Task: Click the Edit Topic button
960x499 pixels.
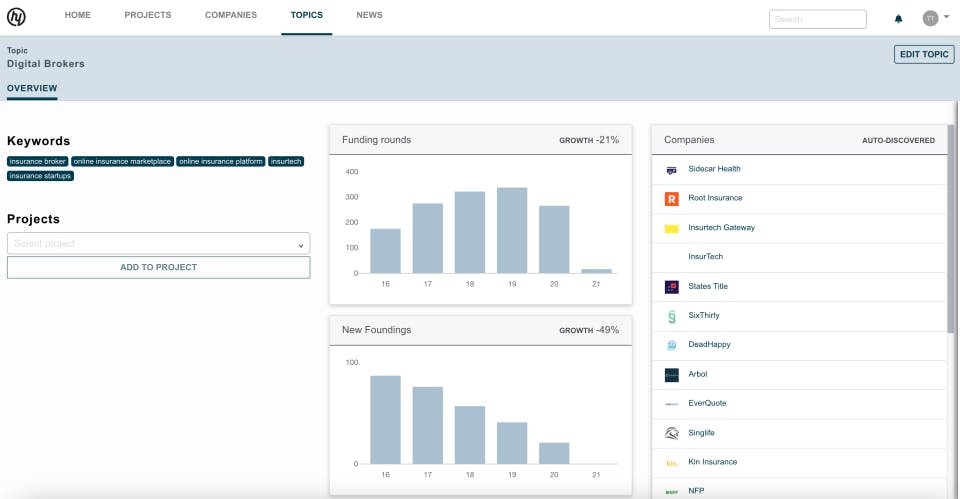Action: click(x=924, y=54)
